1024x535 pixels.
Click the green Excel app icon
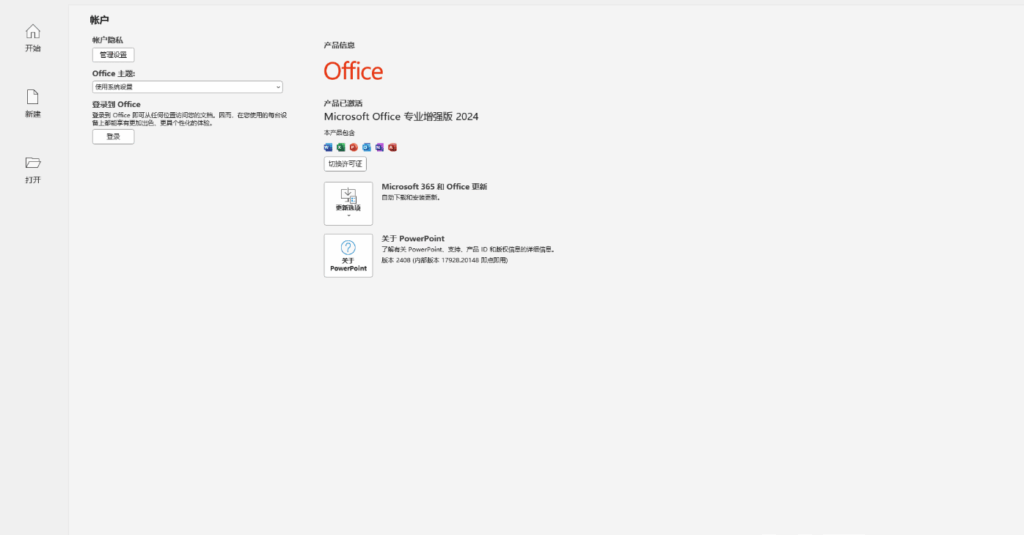click(x=341, y=147)
